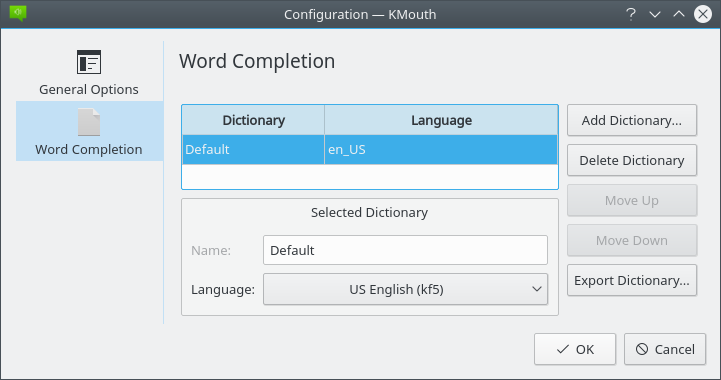Click the Move Down button
The height and width of the screenshot is (380, 721).
(632, 240)
